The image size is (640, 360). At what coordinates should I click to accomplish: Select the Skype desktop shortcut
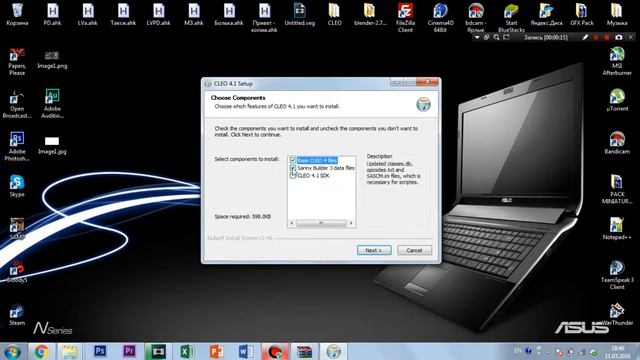(x=17, y=186)
